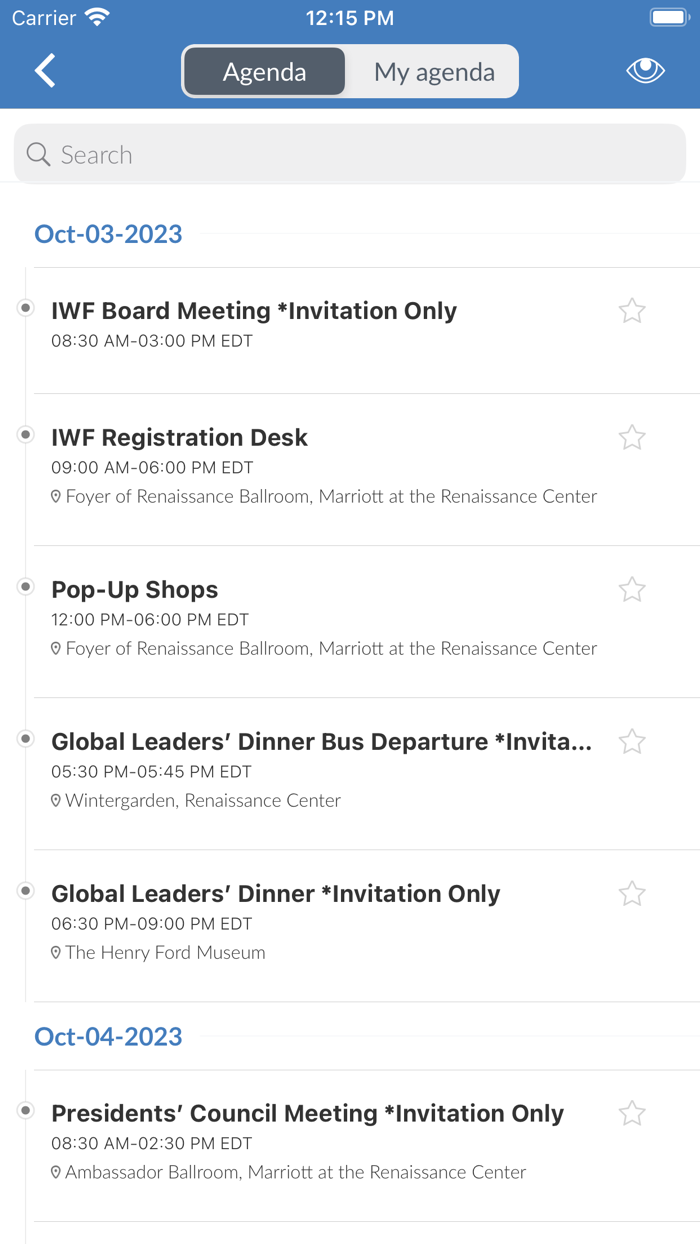Switch to the My agenda tab
Screen dimensions: 700x1244
pos(432,71)
